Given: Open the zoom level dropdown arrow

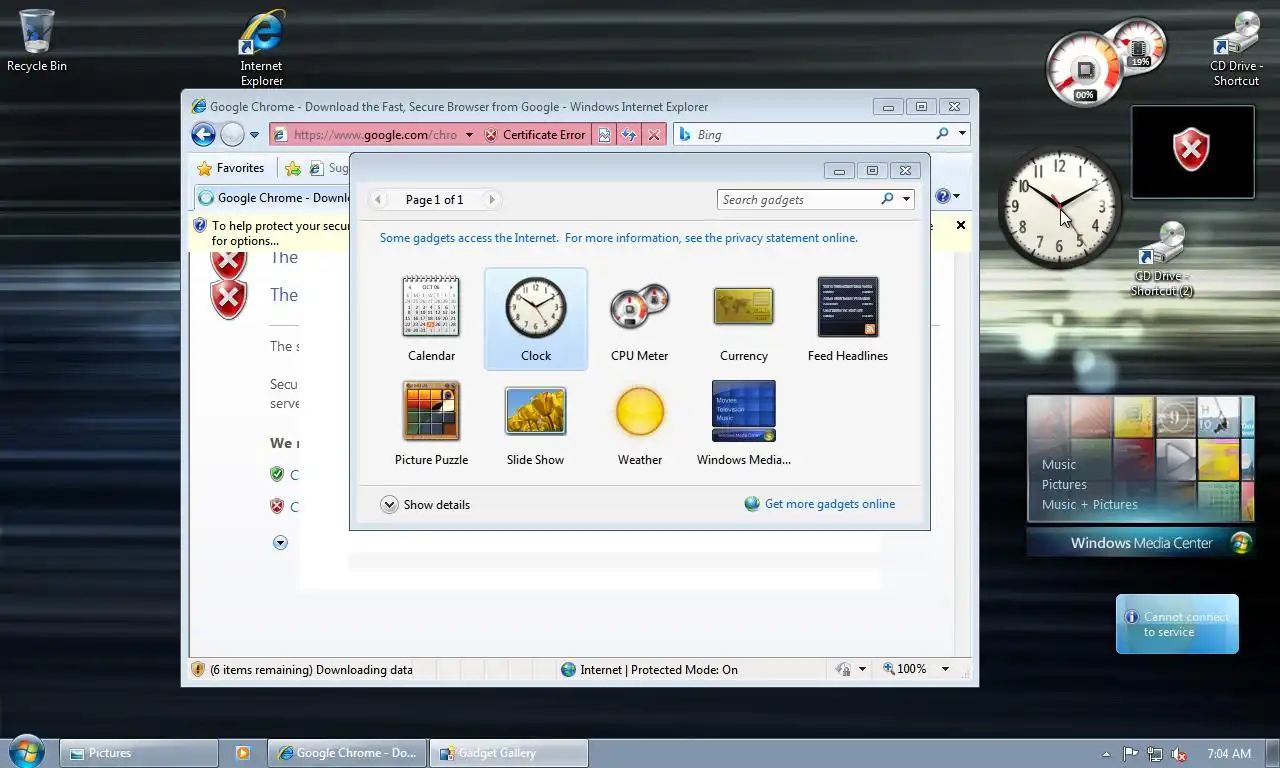Looking at the screenshot, I should [945, 669].
